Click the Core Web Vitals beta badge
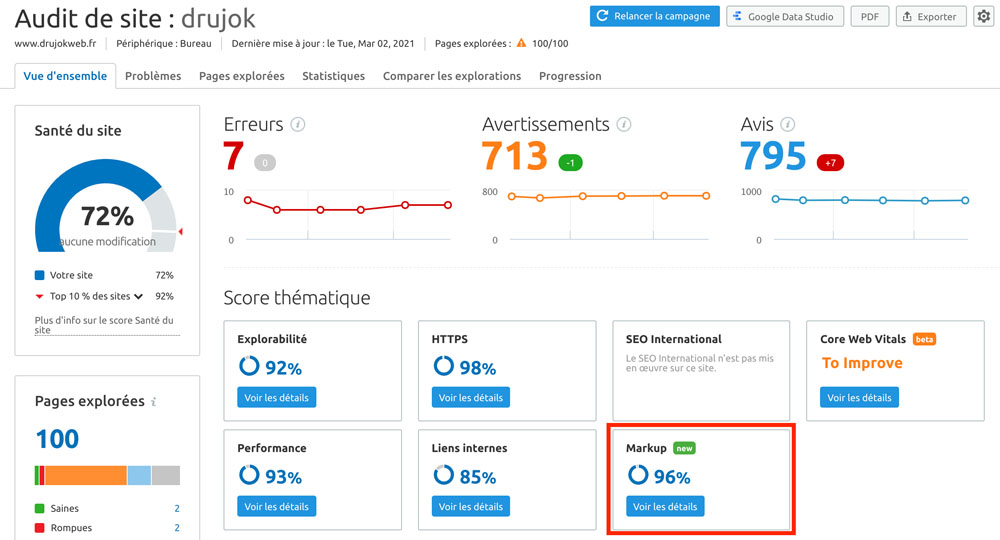The width and height of the screenshot is (1000, 540). pyautogui.click(x=924, y=339)
